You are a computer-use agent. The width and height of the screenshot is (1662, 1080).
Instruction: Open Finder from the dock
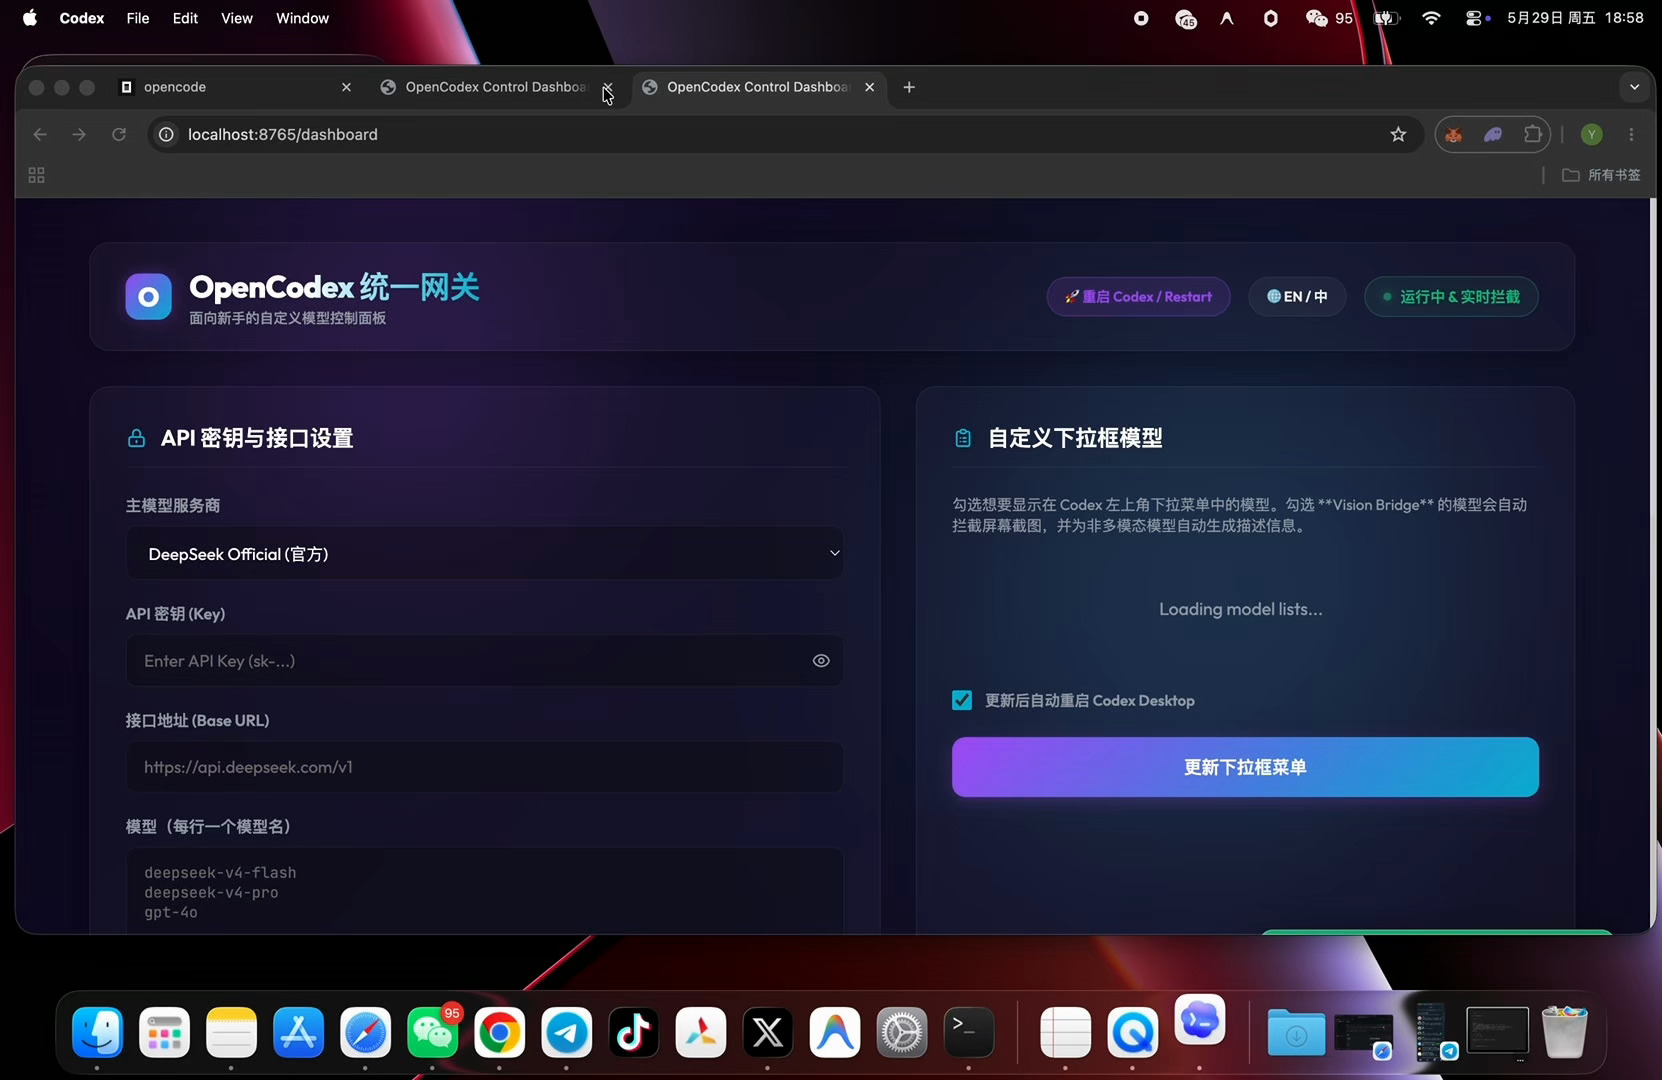pos(98,1032)
